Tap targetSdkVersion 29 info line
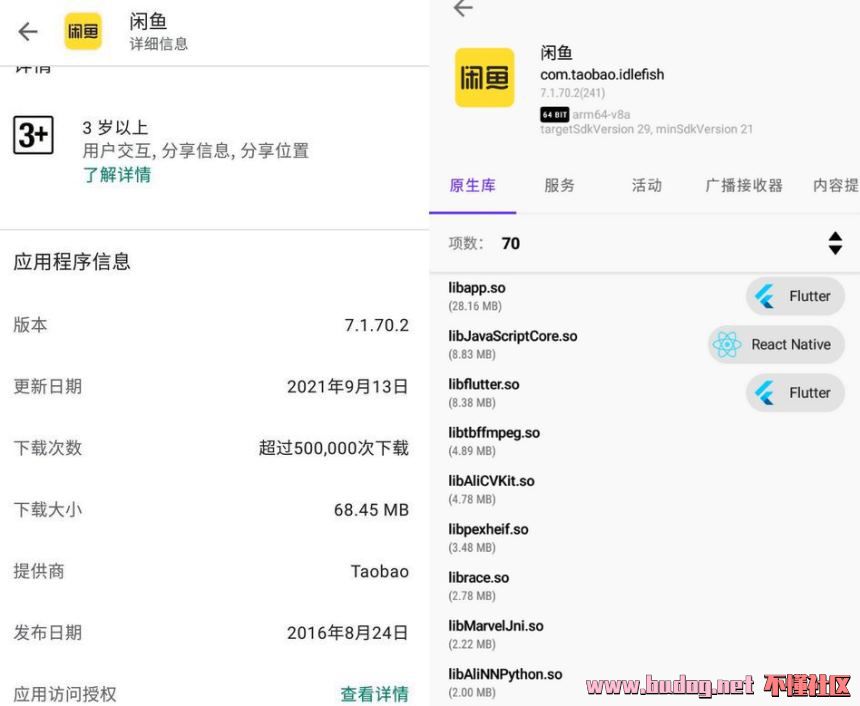Viewport: 860px width, 706px height. pos(647,129)
